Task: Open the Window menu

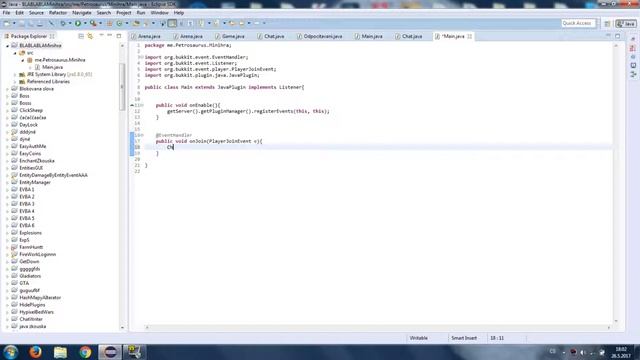Action: [159, 13]
